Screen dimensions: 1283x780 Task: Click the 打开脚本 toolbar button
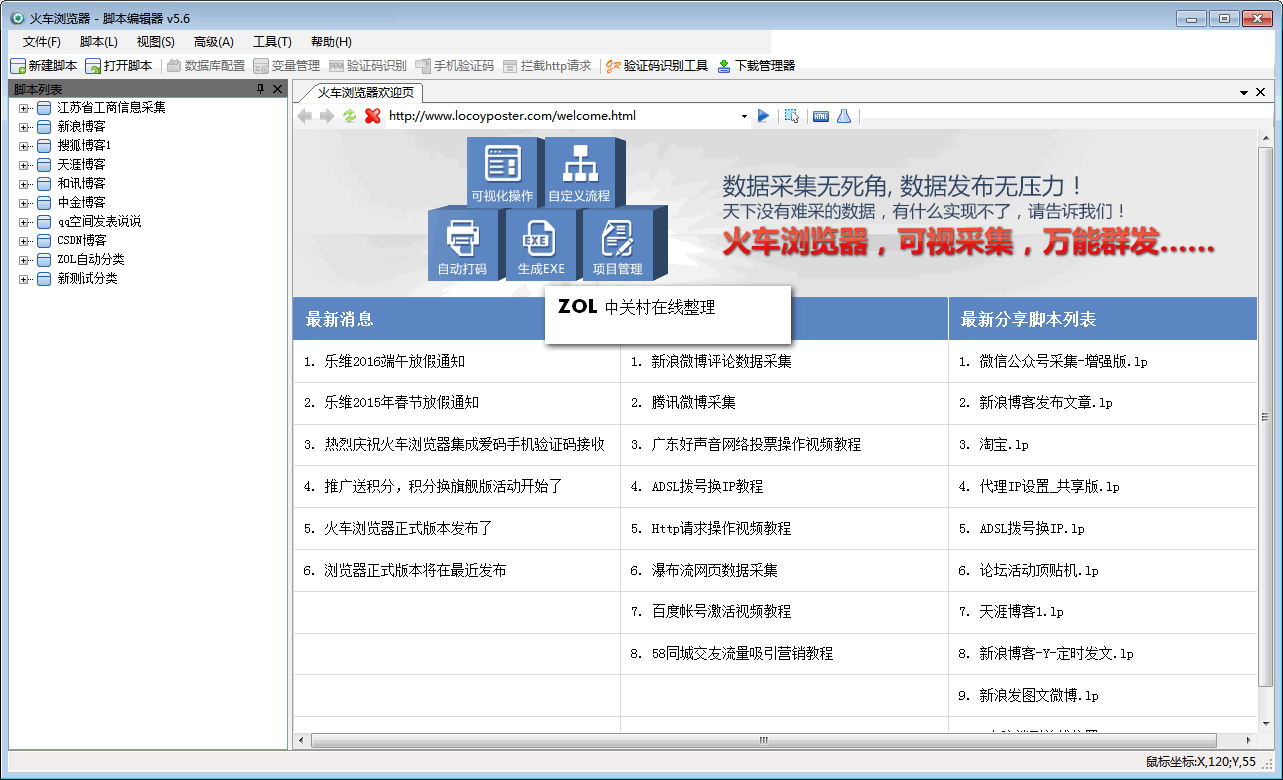(x=119, y=66)
